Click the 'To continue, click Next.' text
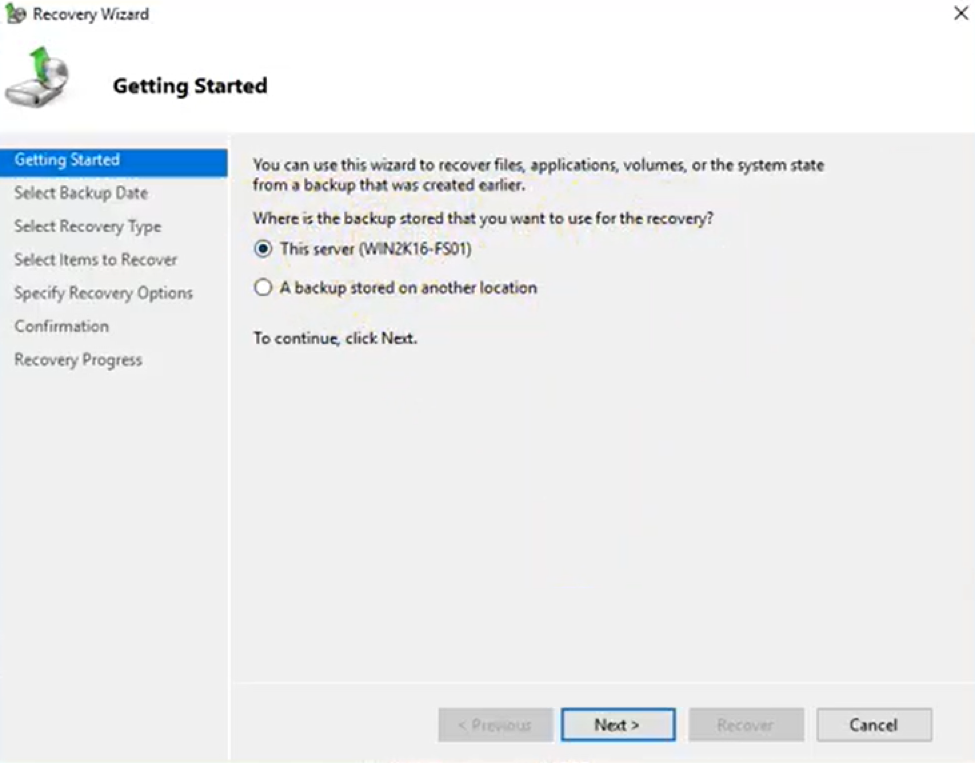Image resolution: width=977 pixels, height=764 pixels. click(x=335, y=338)
